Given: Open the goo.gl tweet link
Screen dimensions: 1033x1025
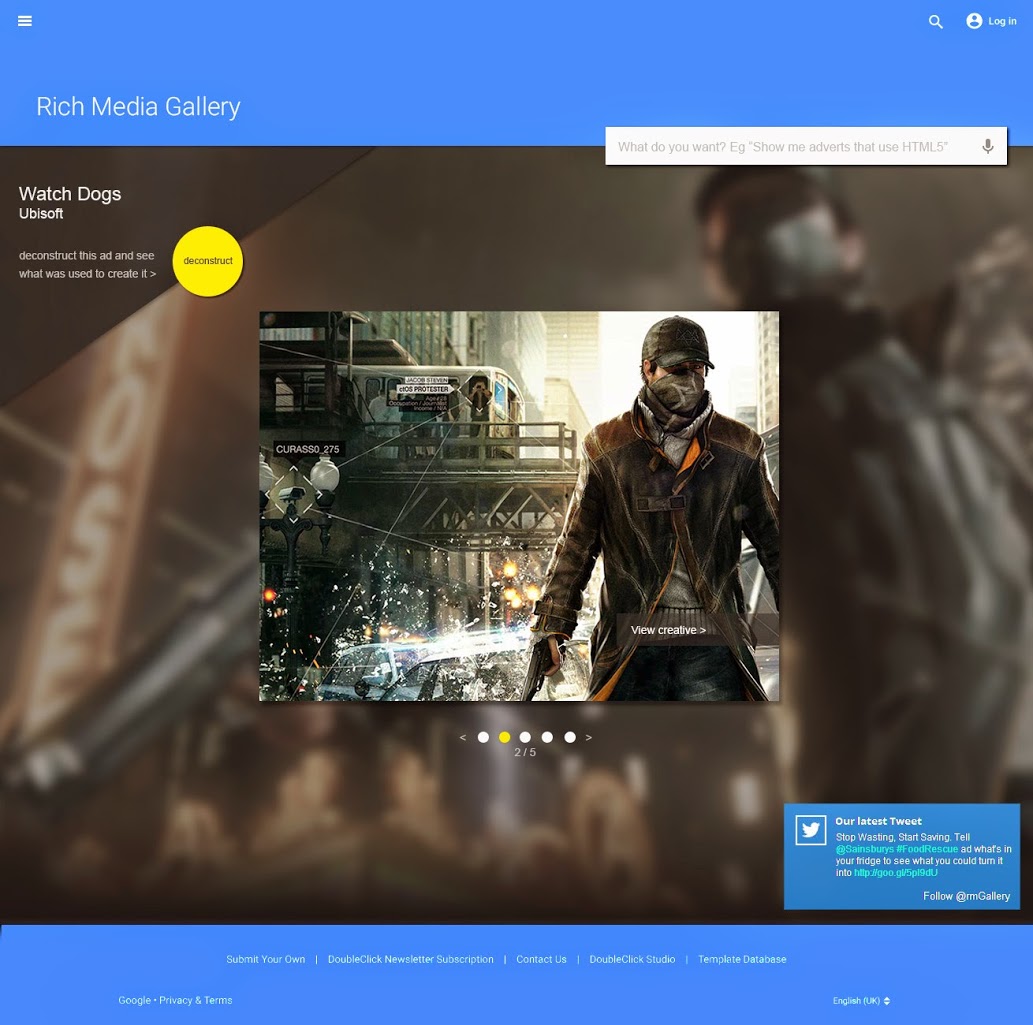Looking at the screenshot, I should [895, 873].
